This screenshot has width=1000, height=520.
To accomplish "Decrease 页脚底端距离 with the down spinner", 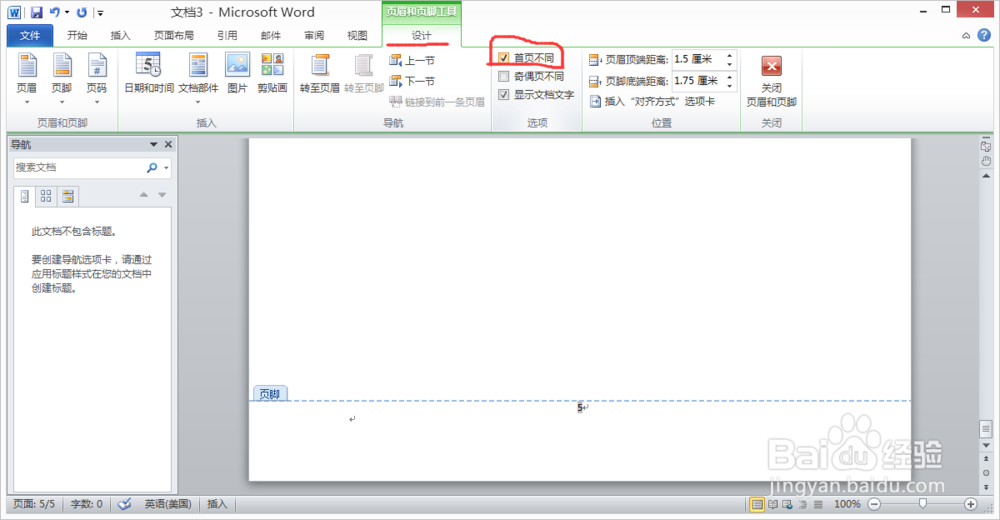I will click(x=730, y=85).
